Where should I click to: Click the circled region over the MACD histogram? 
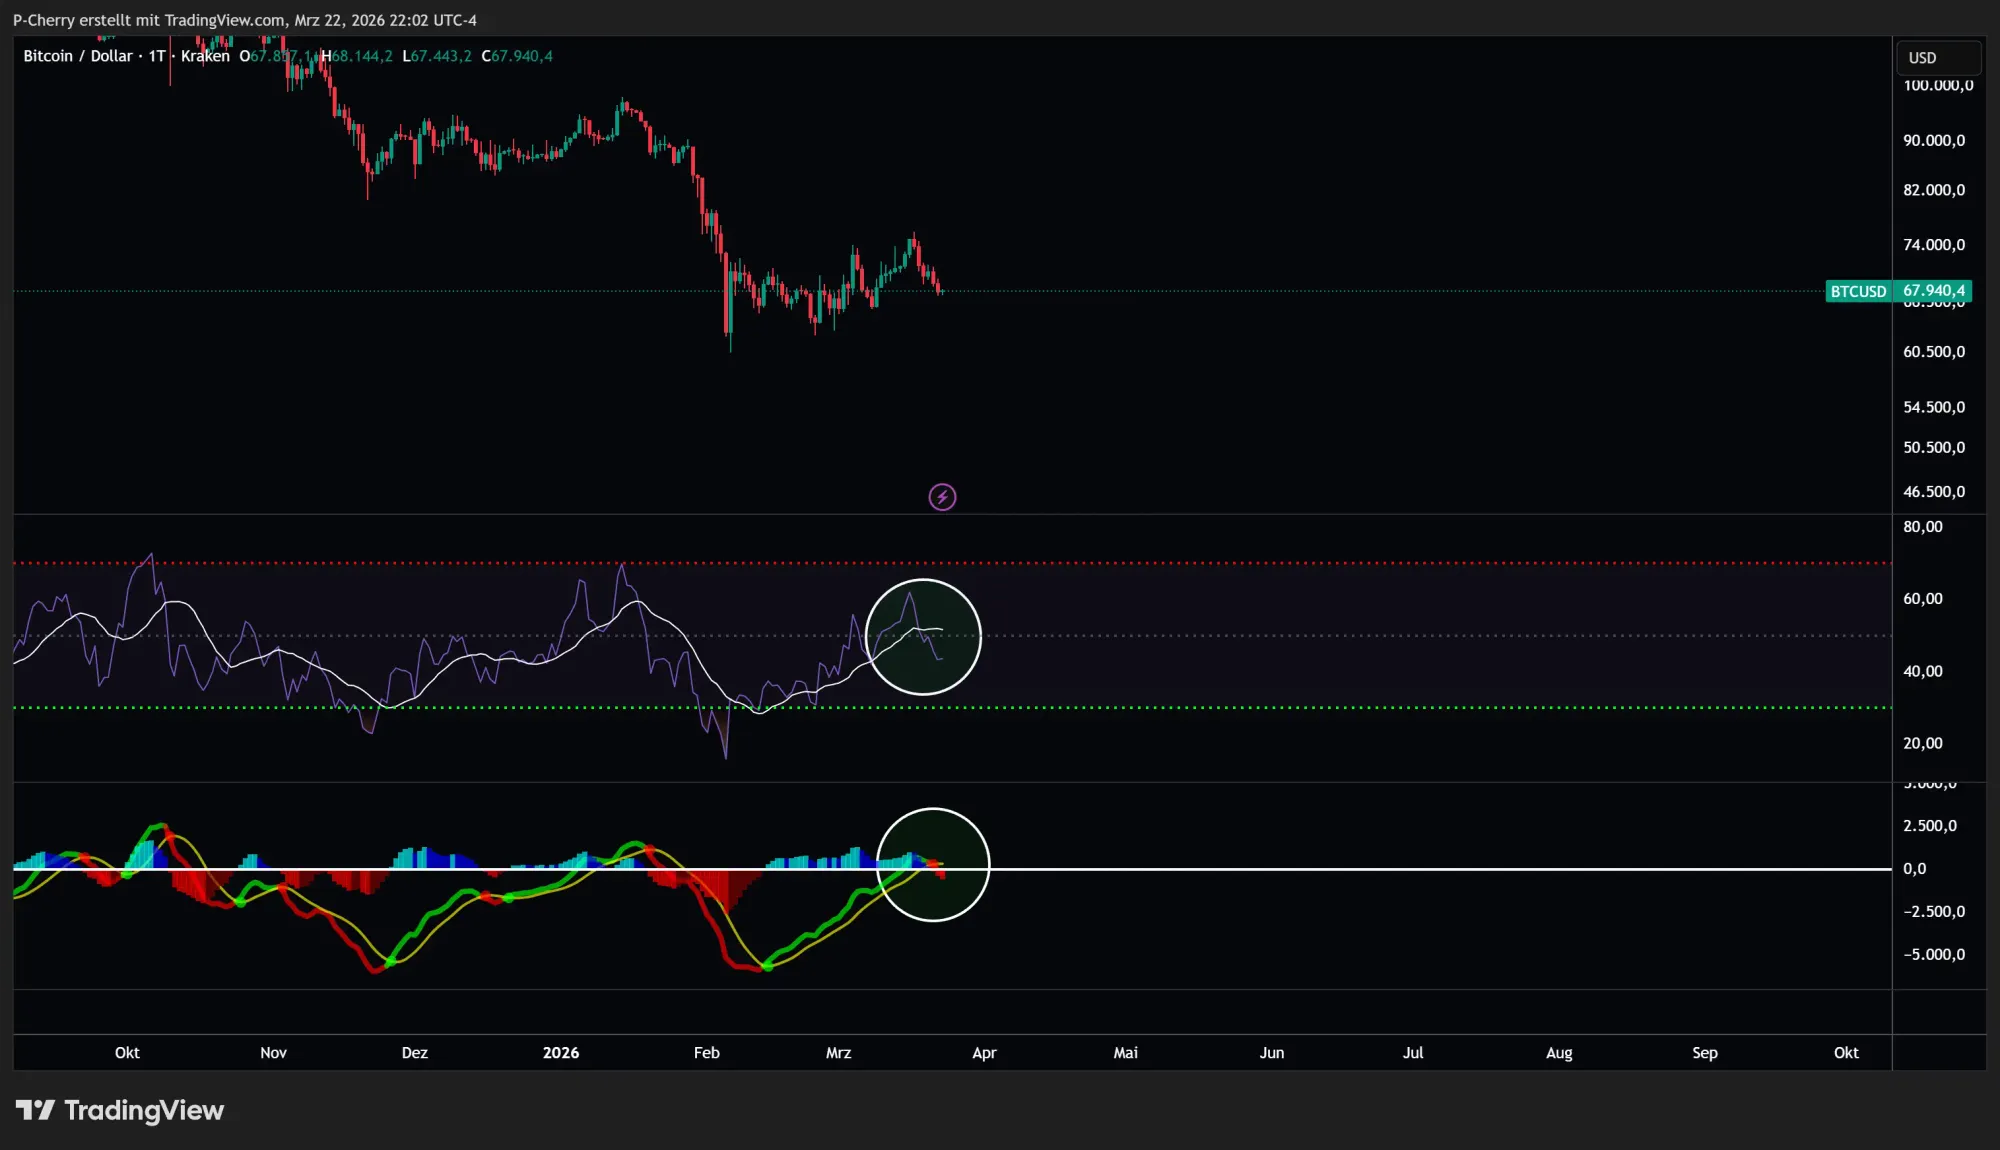(933, 865)
